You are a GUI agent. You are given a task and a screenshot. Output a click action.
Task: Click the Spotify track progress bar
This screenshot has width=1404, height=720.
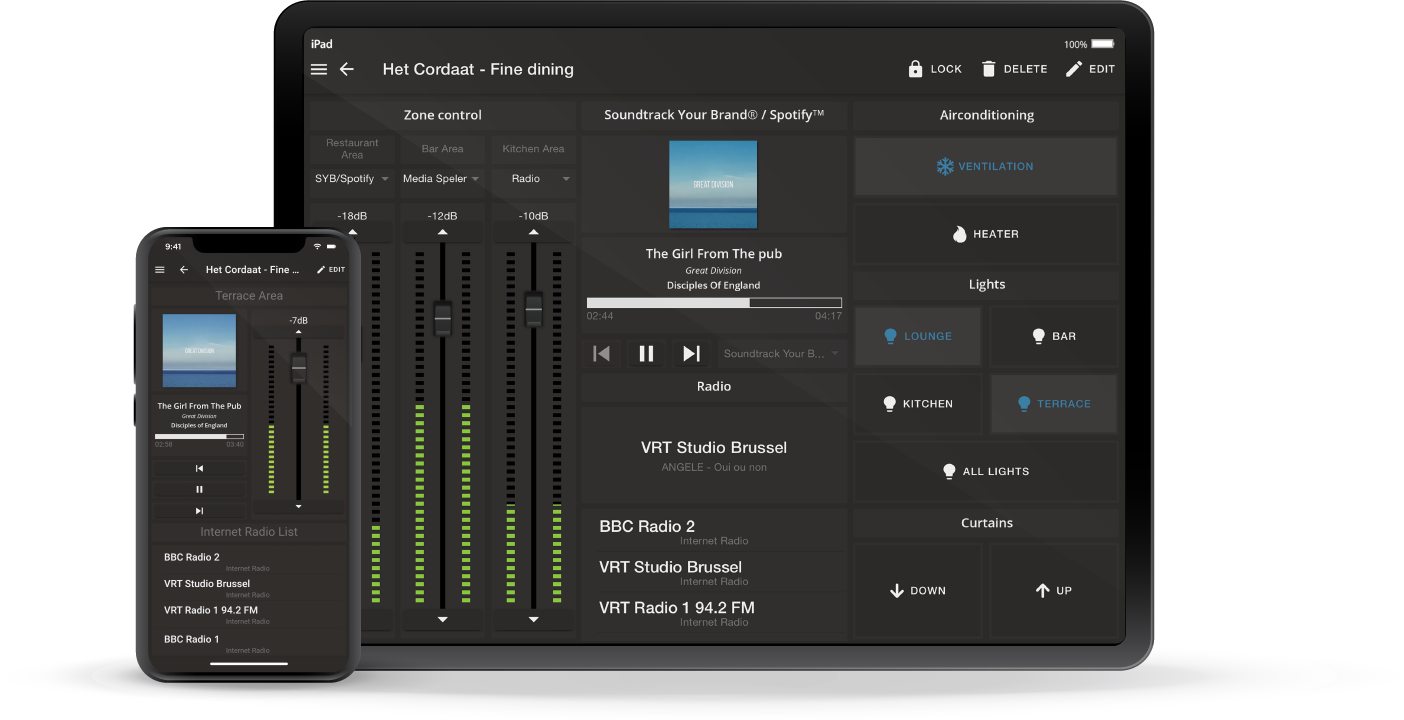pos(713,302)
